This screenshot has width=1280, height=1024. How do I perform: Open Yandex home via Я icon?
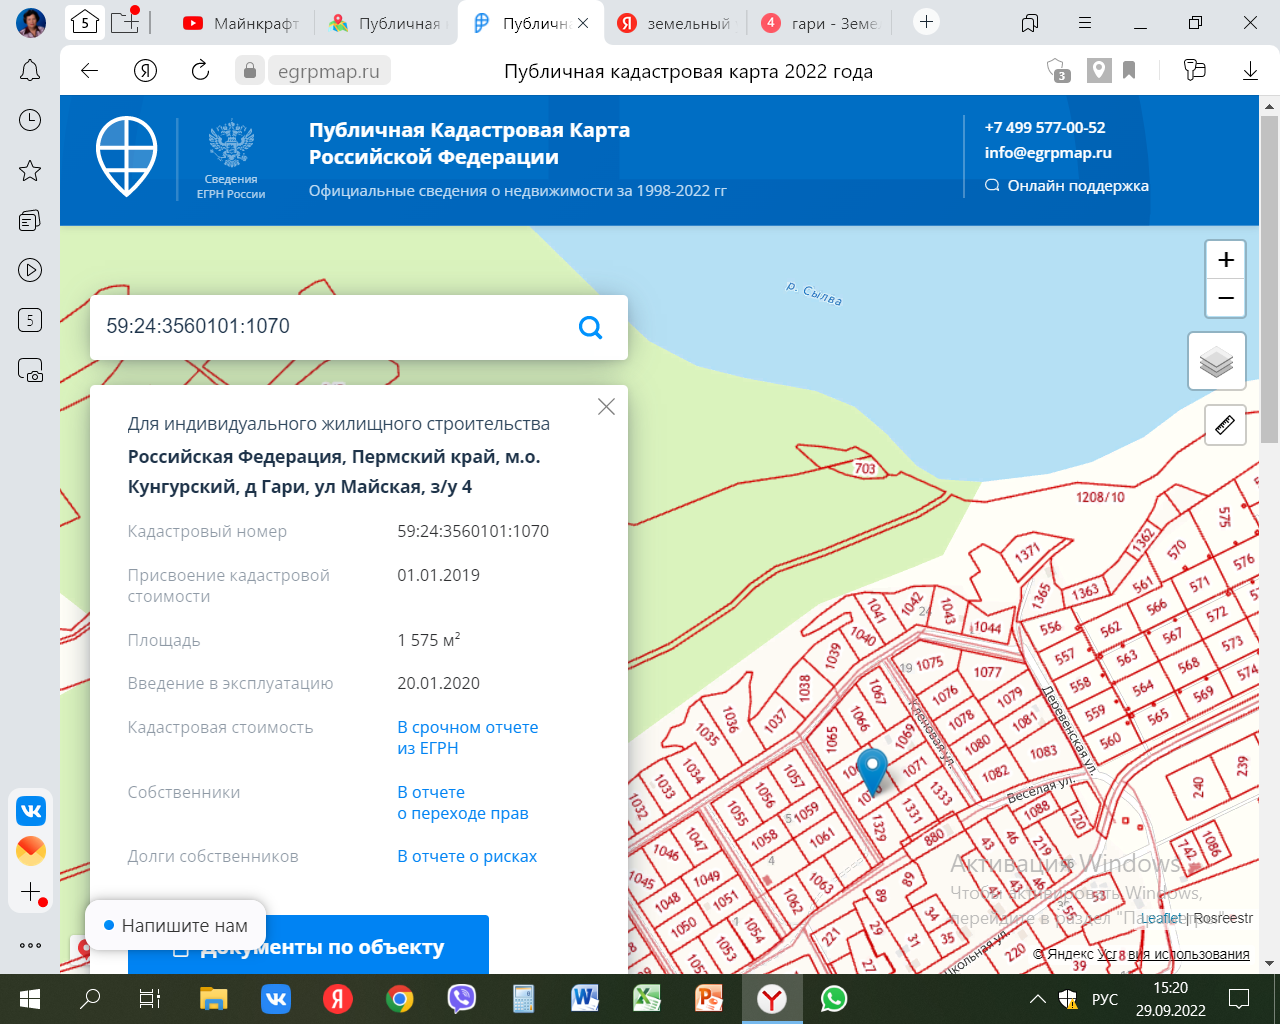click(x=145, y=70)
